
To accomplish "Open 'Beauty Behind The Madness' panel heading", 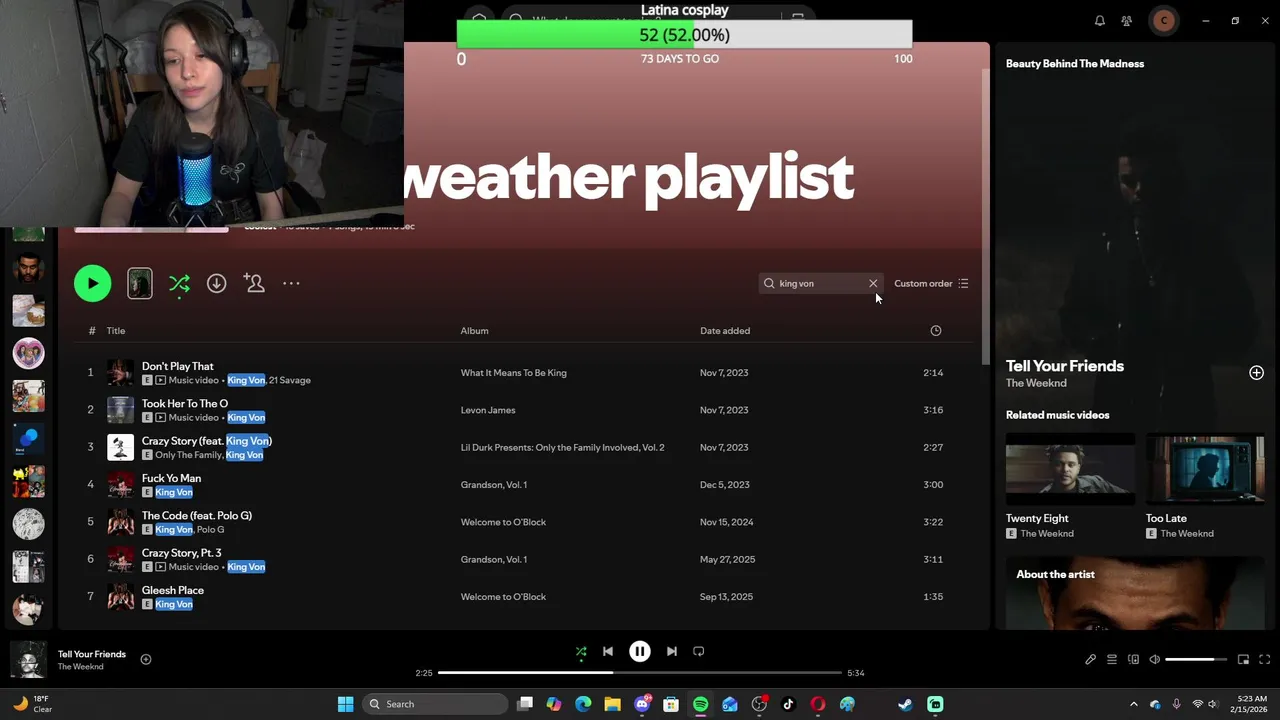I will point(1075,64).
